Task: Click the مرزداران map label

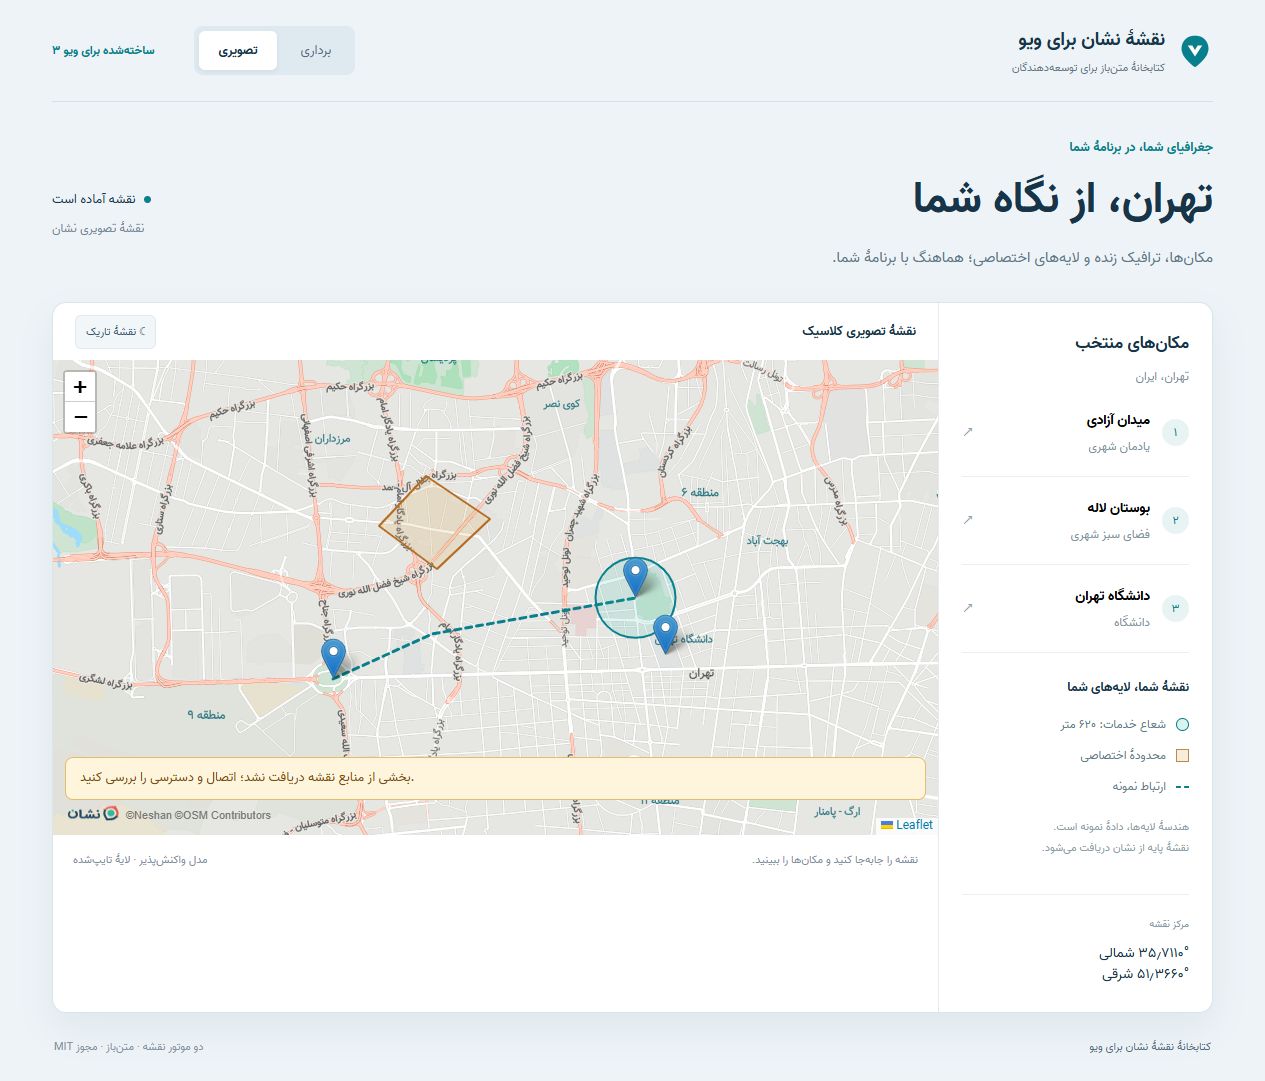Action: click(332, 438)
